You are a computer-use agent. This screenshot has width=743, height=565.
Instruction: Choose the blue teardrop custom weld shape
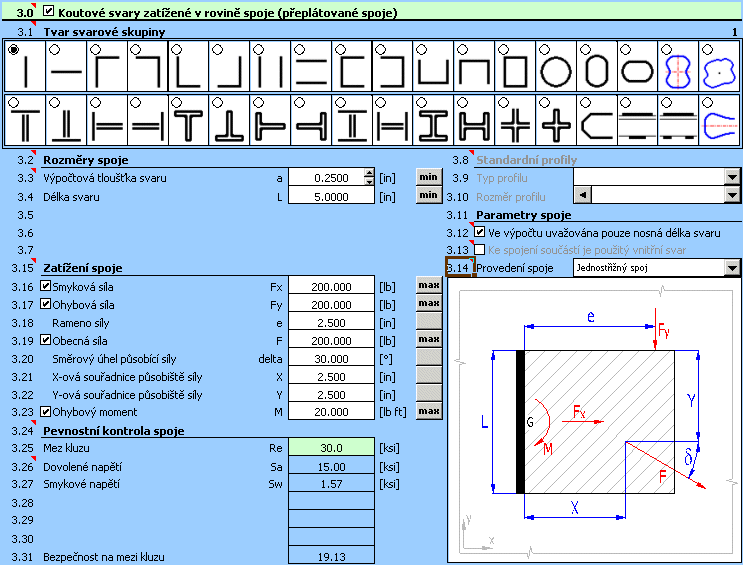707,102
